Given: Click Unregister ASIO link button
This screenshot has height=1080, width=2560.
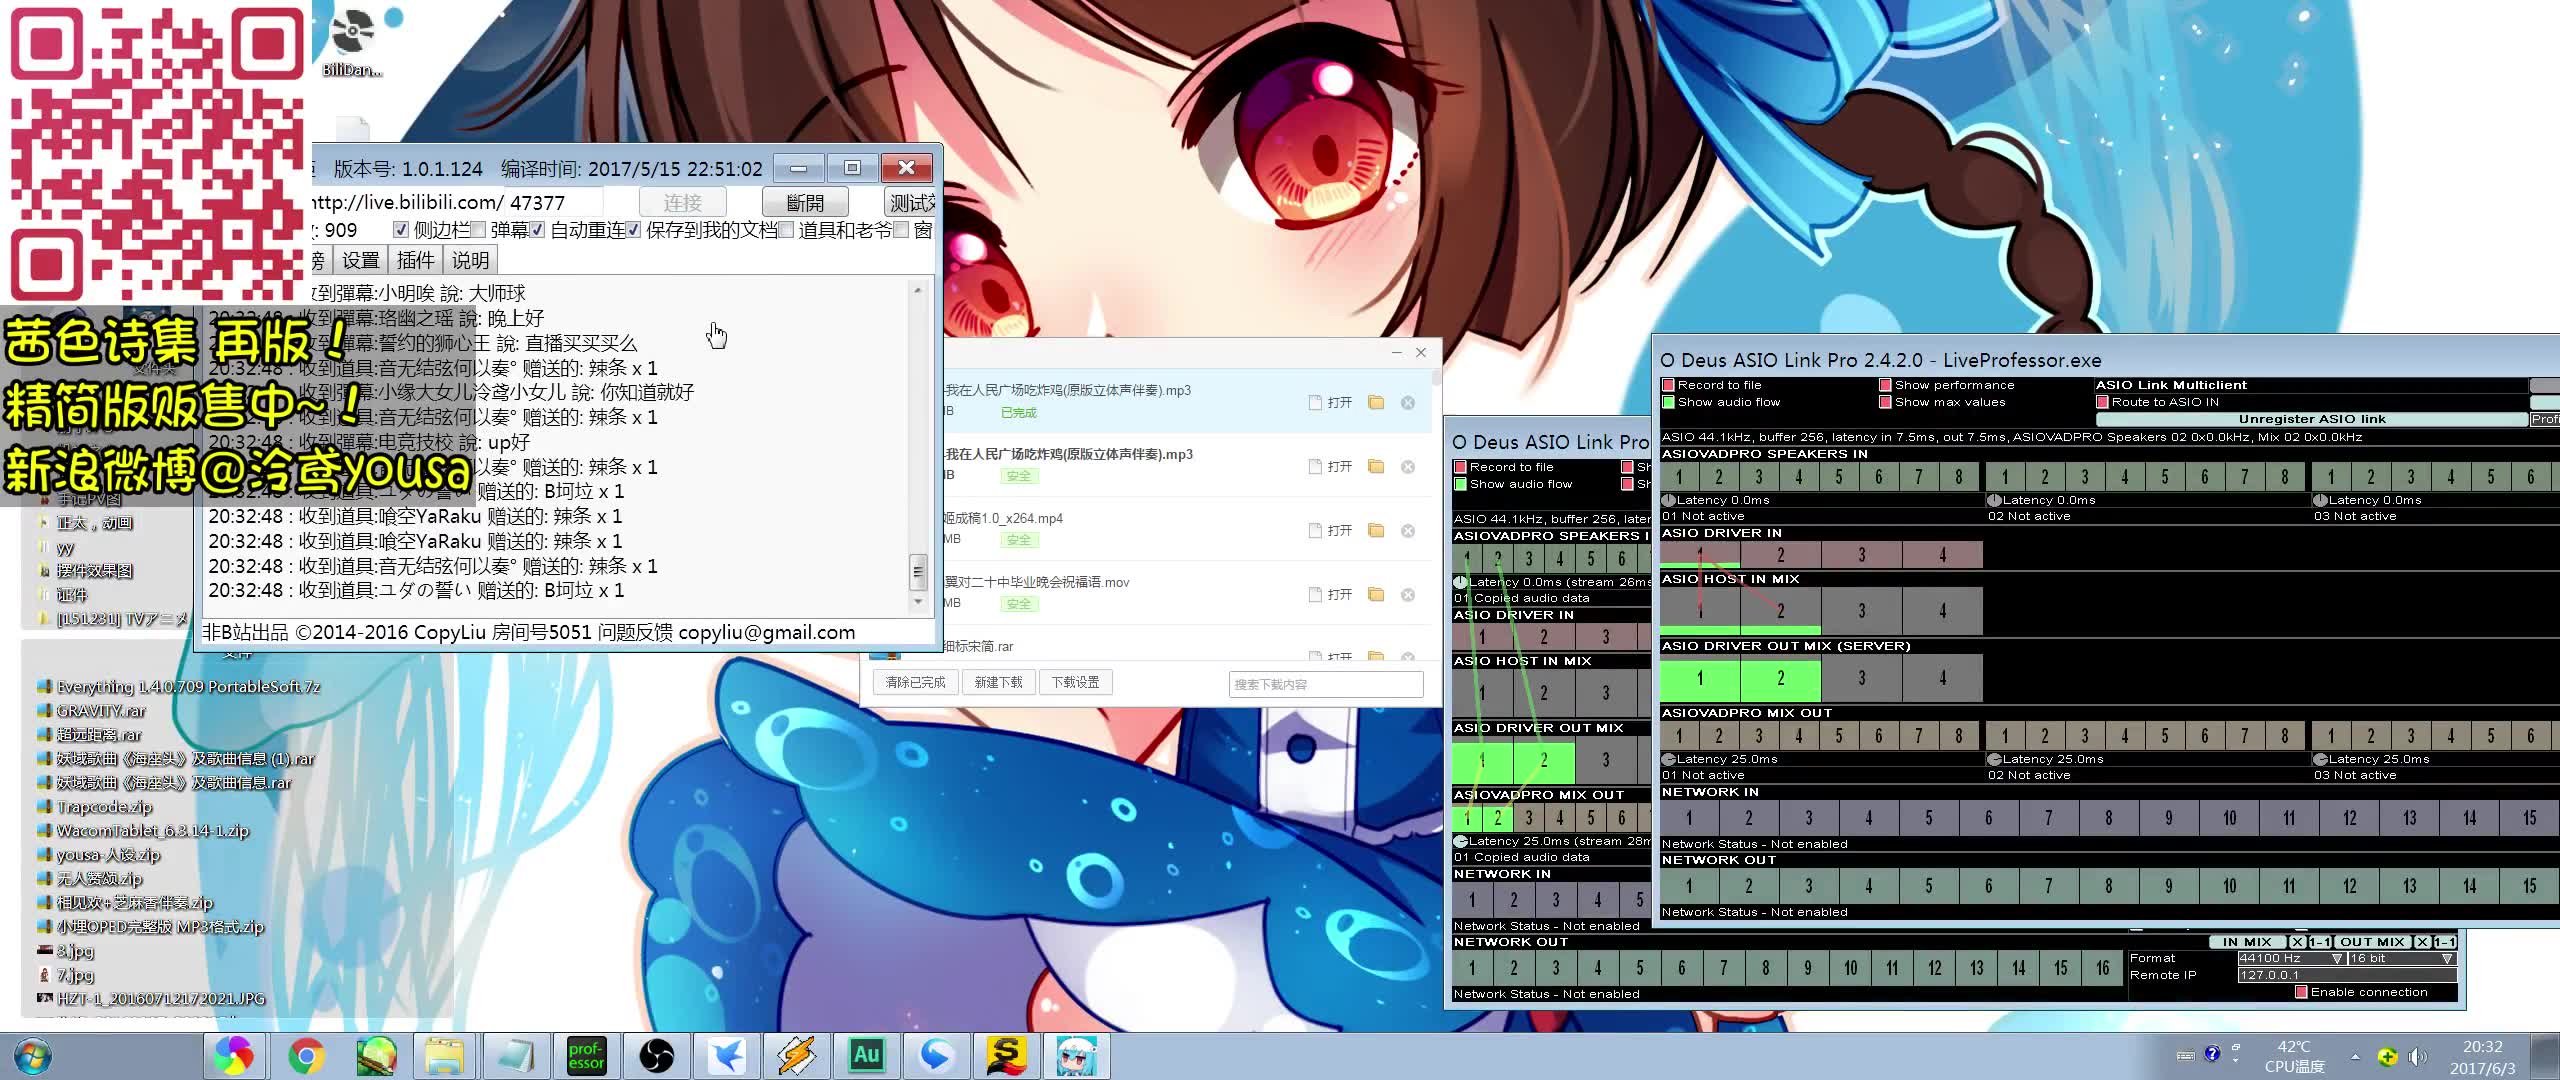Looking at the screenshot, I should click(2311, 419).
